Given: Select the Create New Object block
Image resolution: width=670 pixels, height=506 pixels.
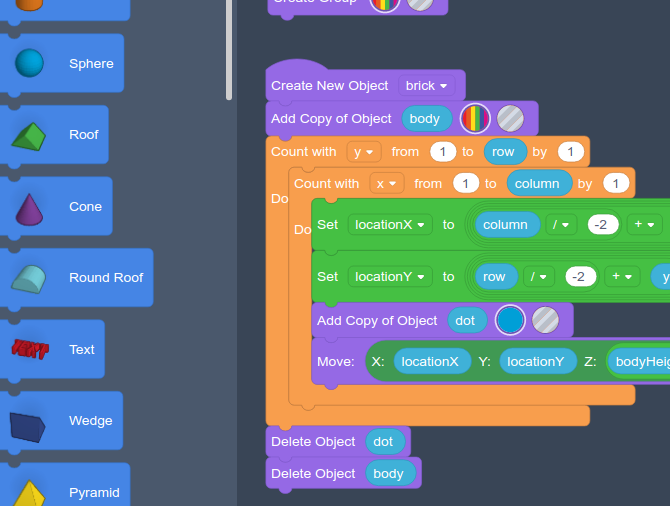Looking at the screenshot, I should pos(329,86).
